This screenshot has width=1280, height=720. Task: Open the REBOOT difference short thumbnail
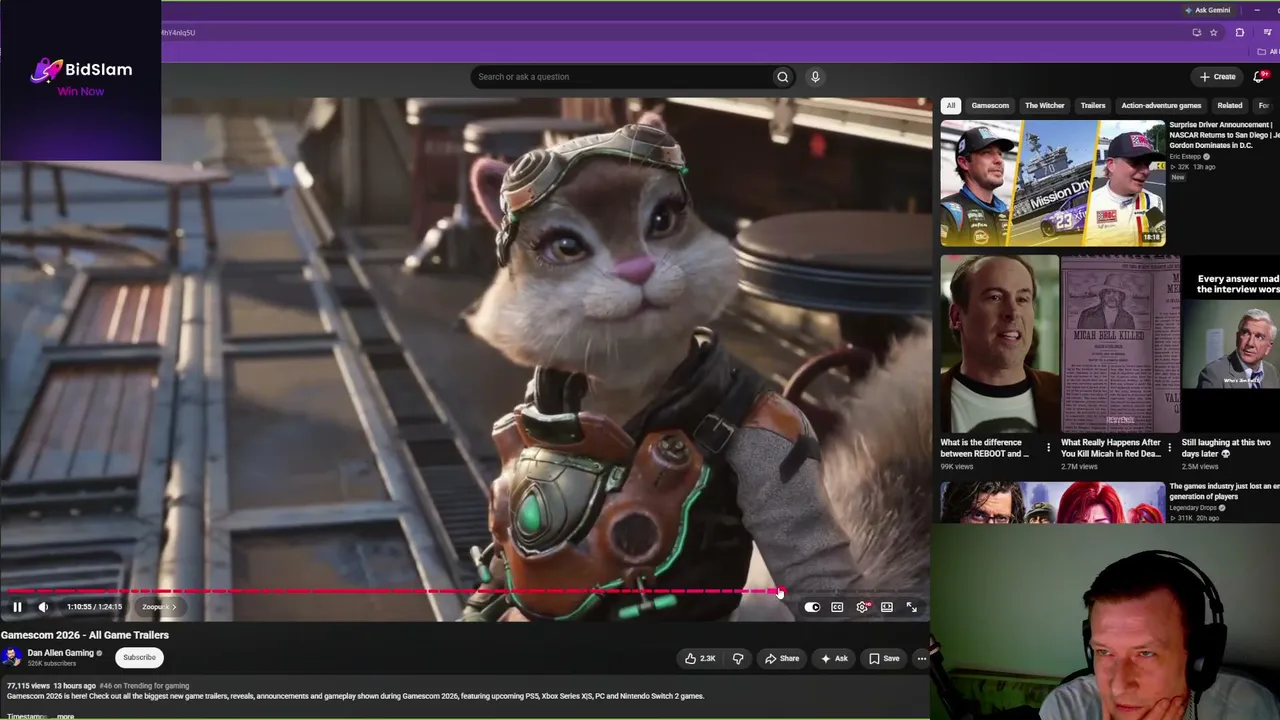coord(999,343)
